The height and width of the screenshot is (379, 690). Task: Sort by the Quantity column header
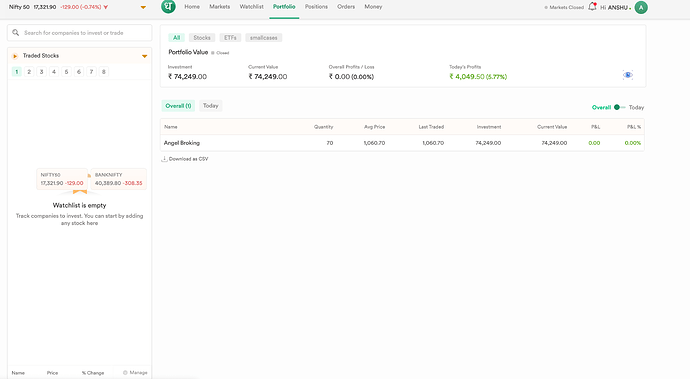(x=323, y=127)
